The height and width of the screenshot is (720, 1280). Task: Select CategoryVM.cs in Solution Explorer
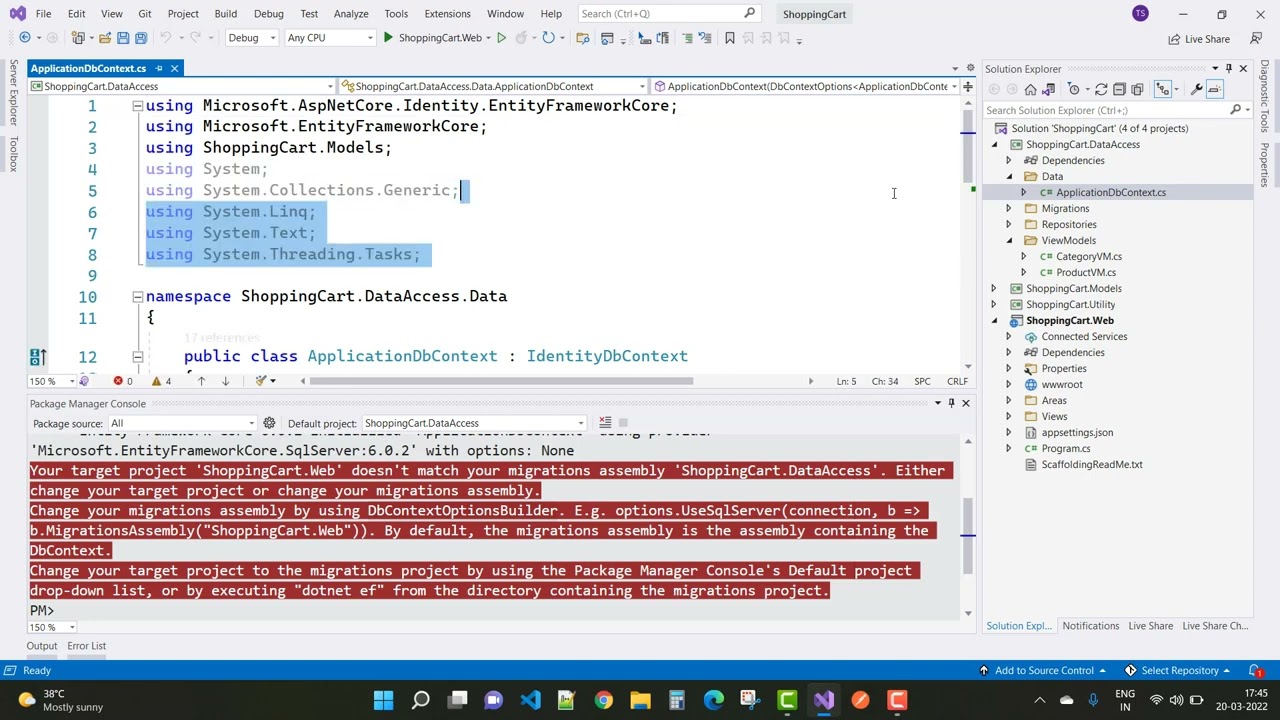tap(1088, 256)
